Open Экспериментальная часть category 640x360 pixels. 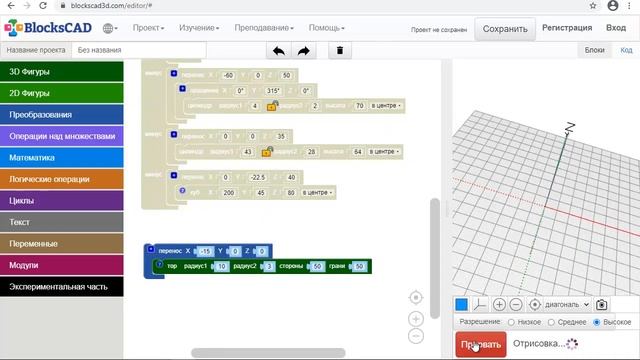pos(62,287)
